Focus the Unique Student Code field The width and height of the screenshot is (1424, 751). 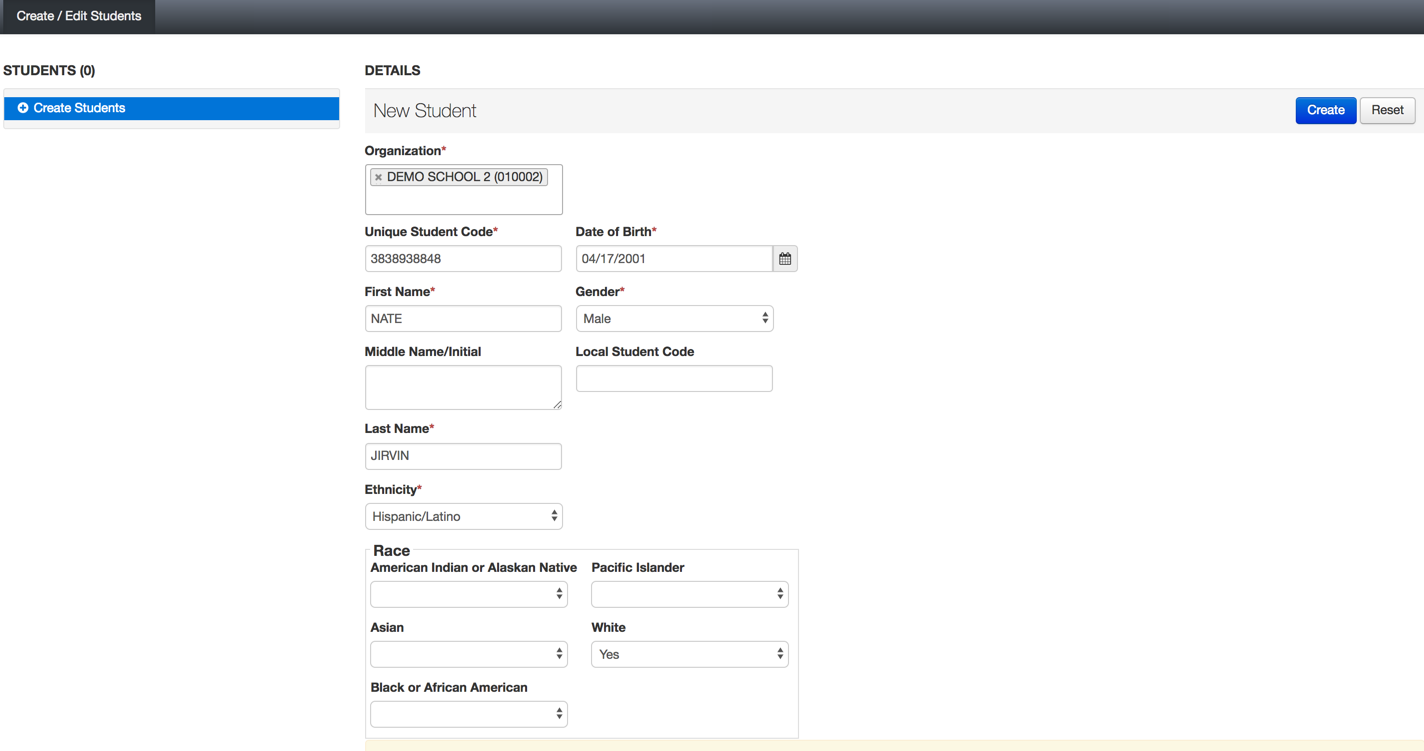click(x=463, y=259)
